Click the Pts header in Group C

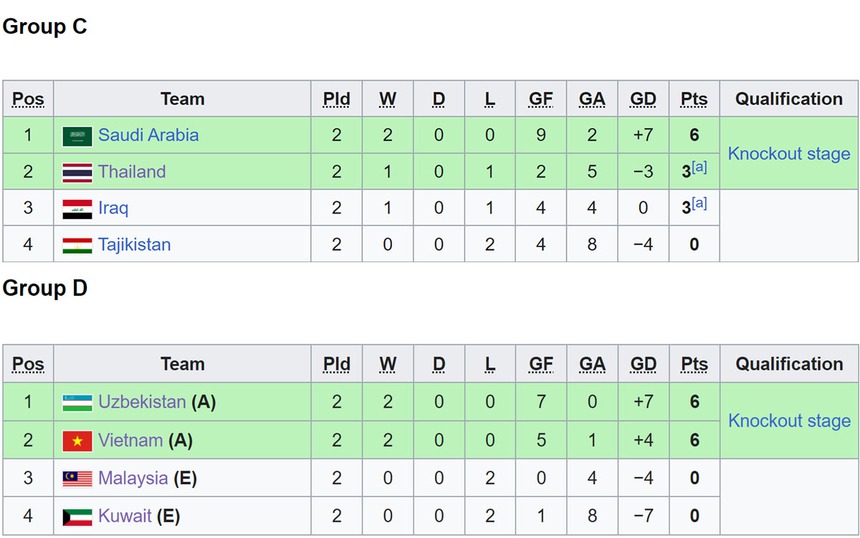point(693,99)
